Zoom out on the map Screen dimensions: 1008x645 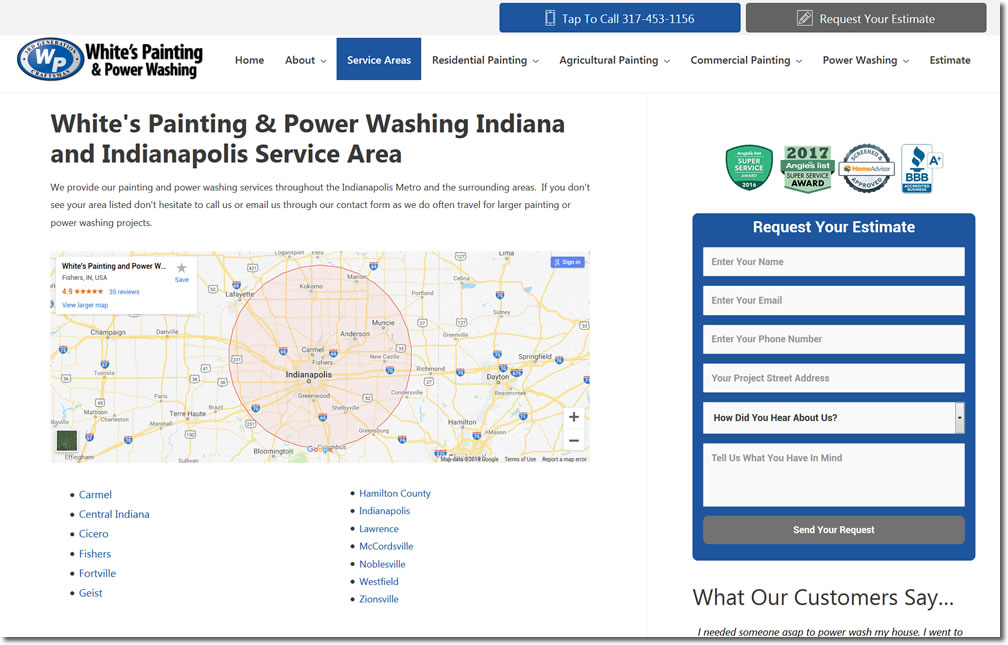(574, 441)
